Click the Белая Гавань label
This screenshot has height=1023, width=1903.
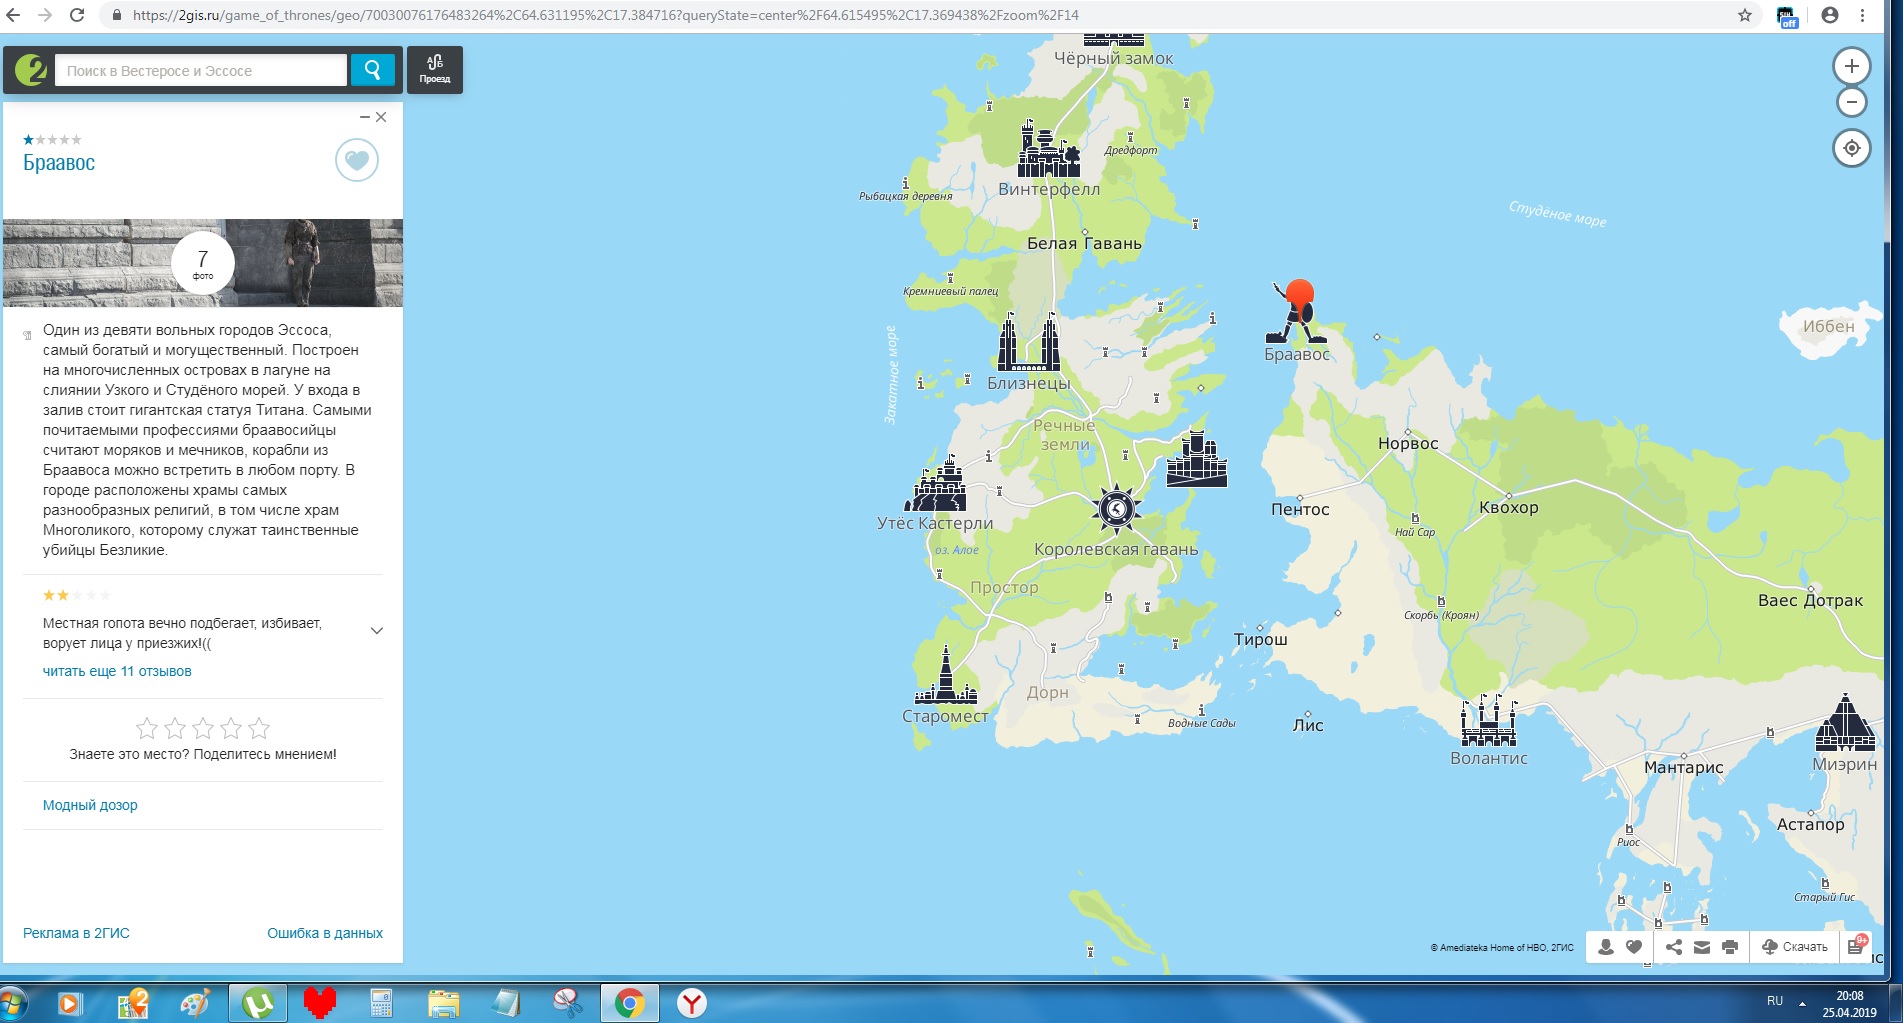(x=1084, y=243)
